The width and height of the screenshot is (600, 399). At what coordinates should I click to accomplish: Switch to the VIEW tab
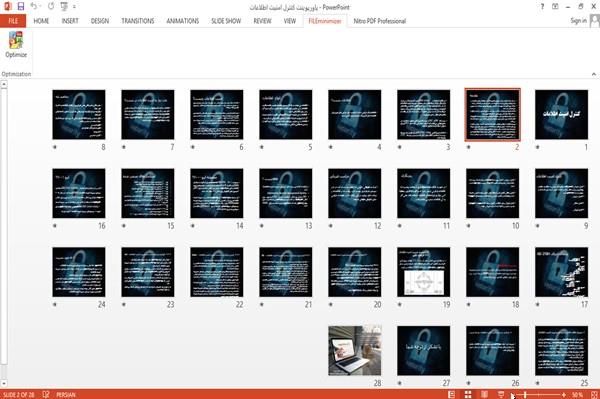coord(290,21)
